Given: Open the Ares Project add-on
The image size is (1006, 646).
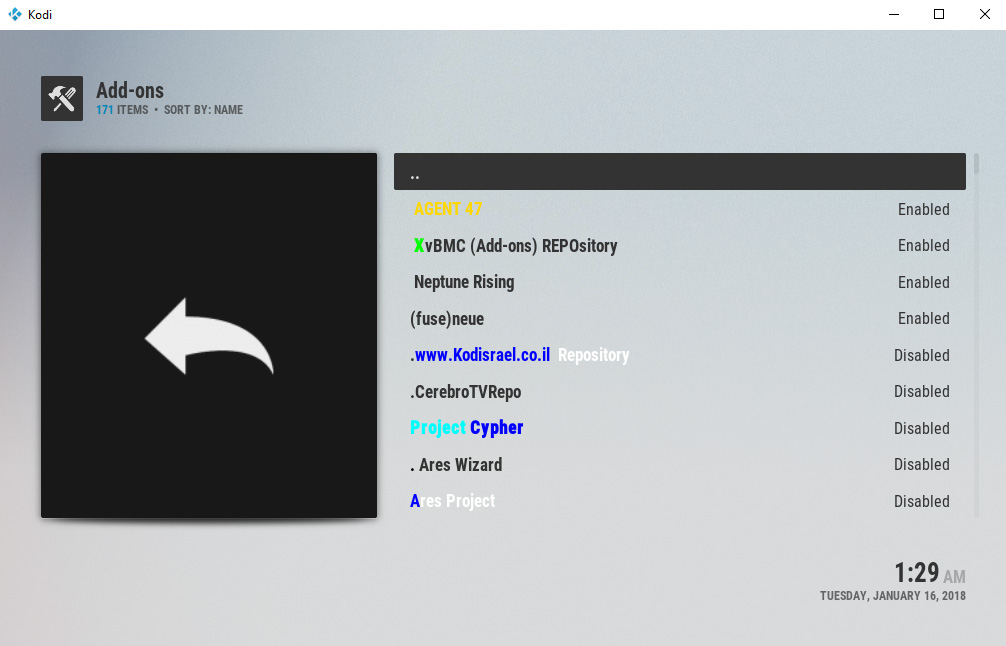Looking at the screenshot, I should (x=679, y=501).
